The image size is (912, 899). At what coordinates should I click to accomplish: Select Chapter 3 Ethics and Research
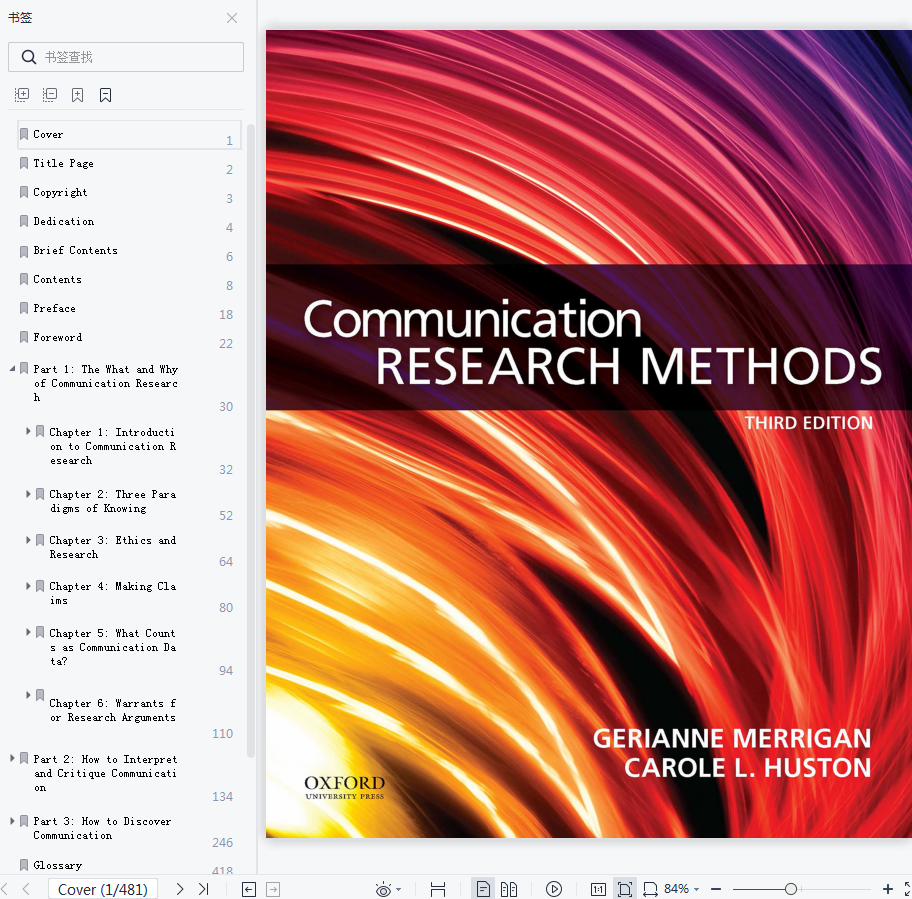[x=113, y=547]
